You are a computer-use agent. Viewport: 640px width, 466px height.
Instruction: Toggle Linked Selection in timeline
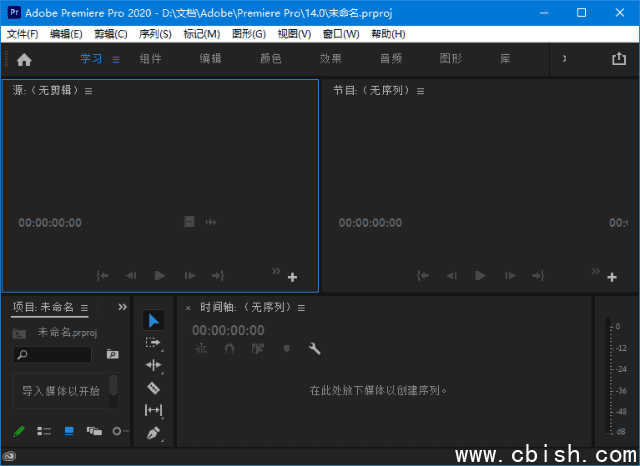point(258,348)
